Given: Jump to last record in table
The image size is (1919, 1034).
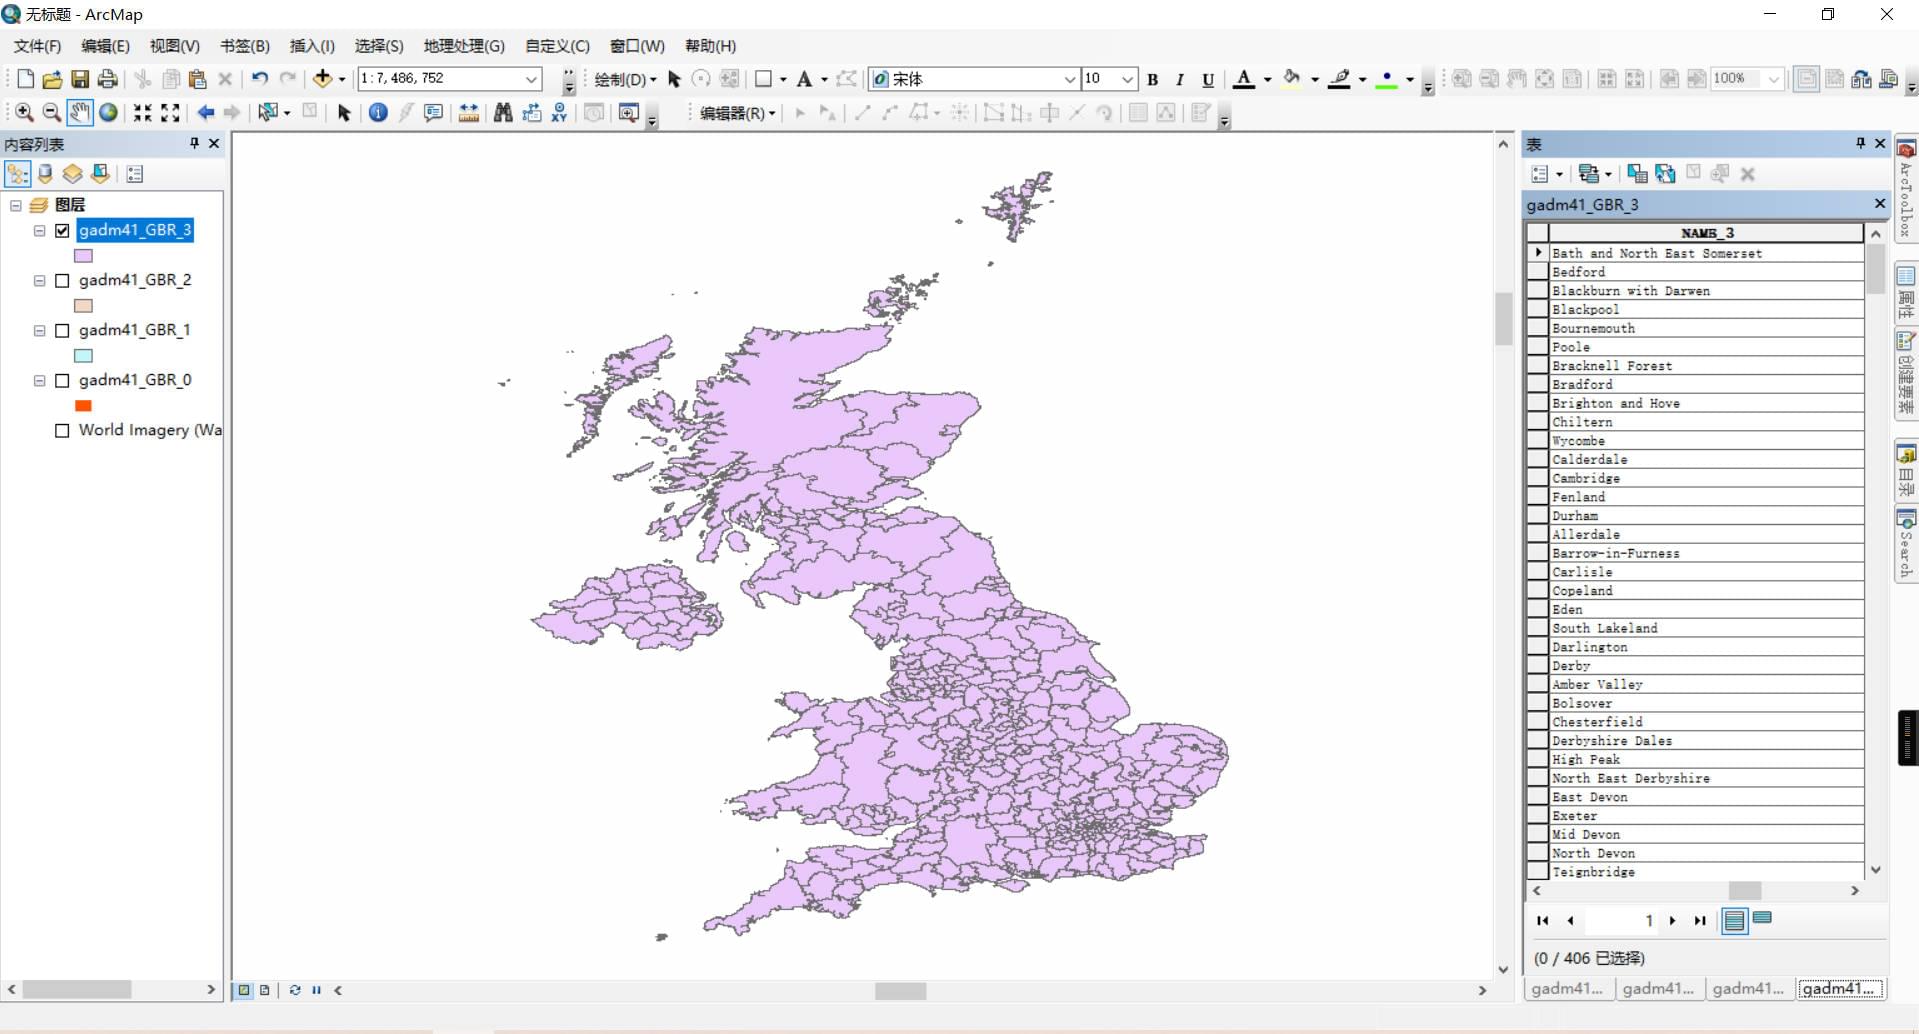Looking at the screenshot, I should click(1700, 921).
